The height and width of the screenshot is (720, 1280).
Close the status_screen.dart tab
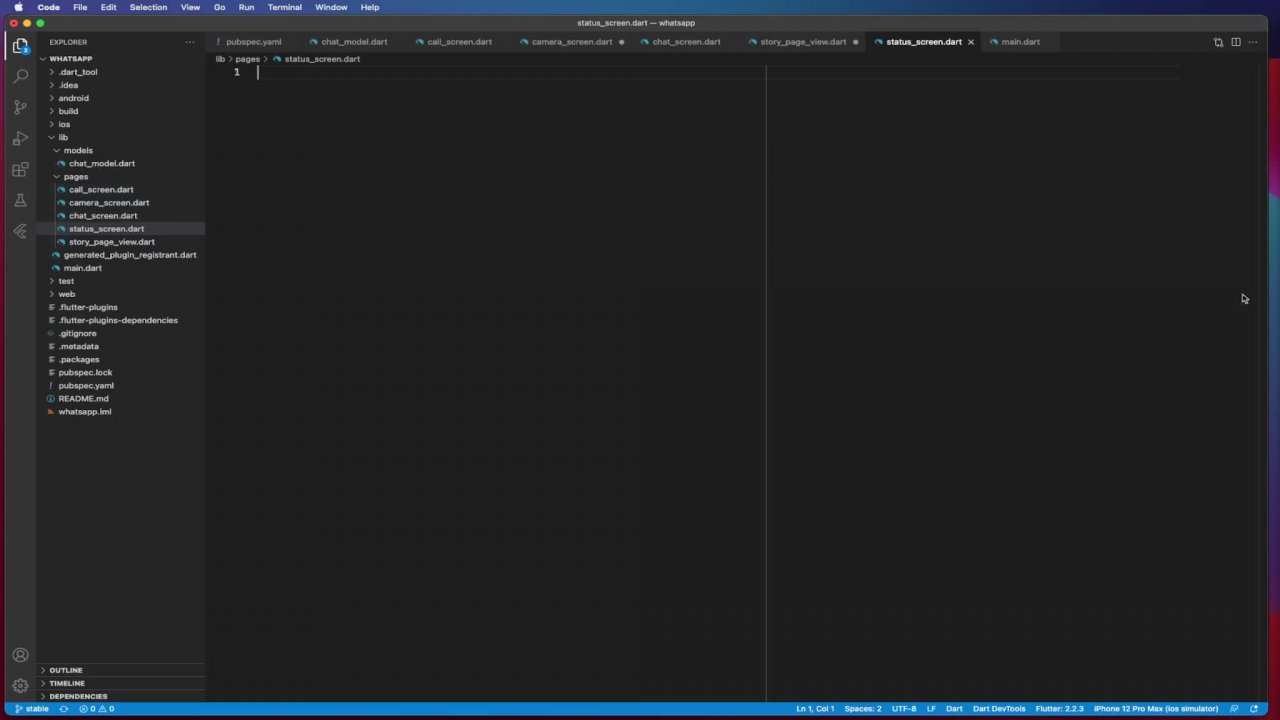coord(970,42)
